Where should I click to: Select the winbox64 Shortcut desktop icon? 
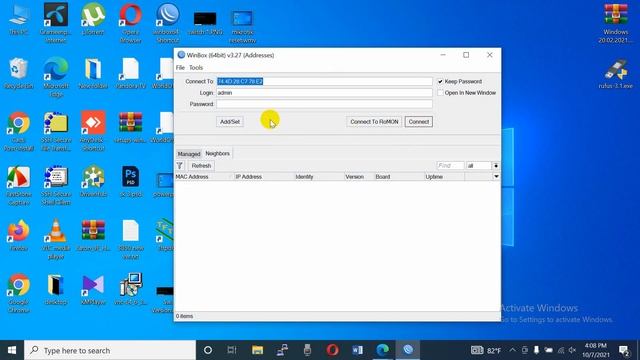tap(168, 22)
